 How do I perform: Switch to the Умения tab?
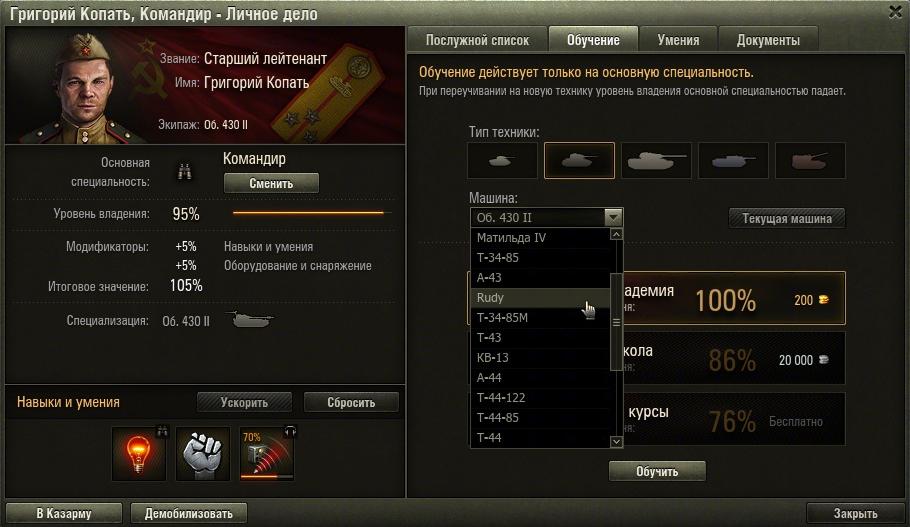tap(678, 40)
